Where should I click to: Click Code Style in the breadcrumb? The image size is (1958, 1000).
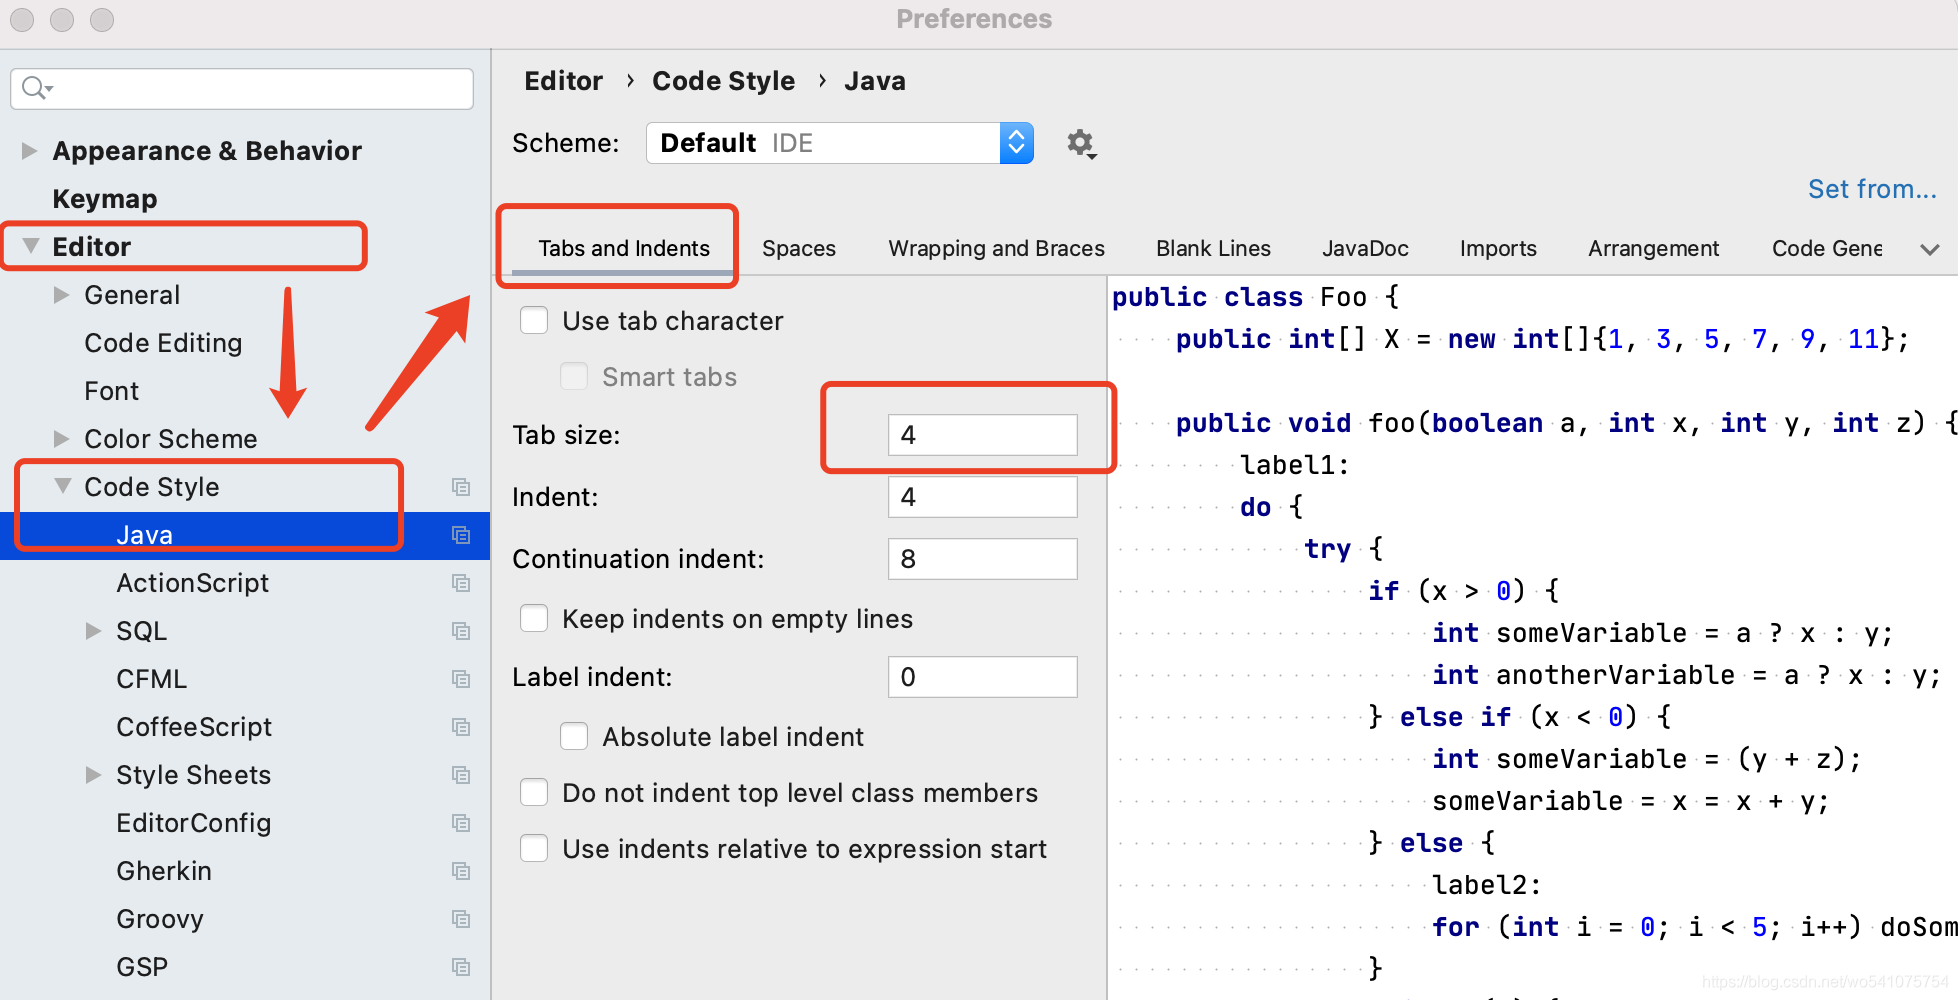pyautogui.click(x=723, y=81)
